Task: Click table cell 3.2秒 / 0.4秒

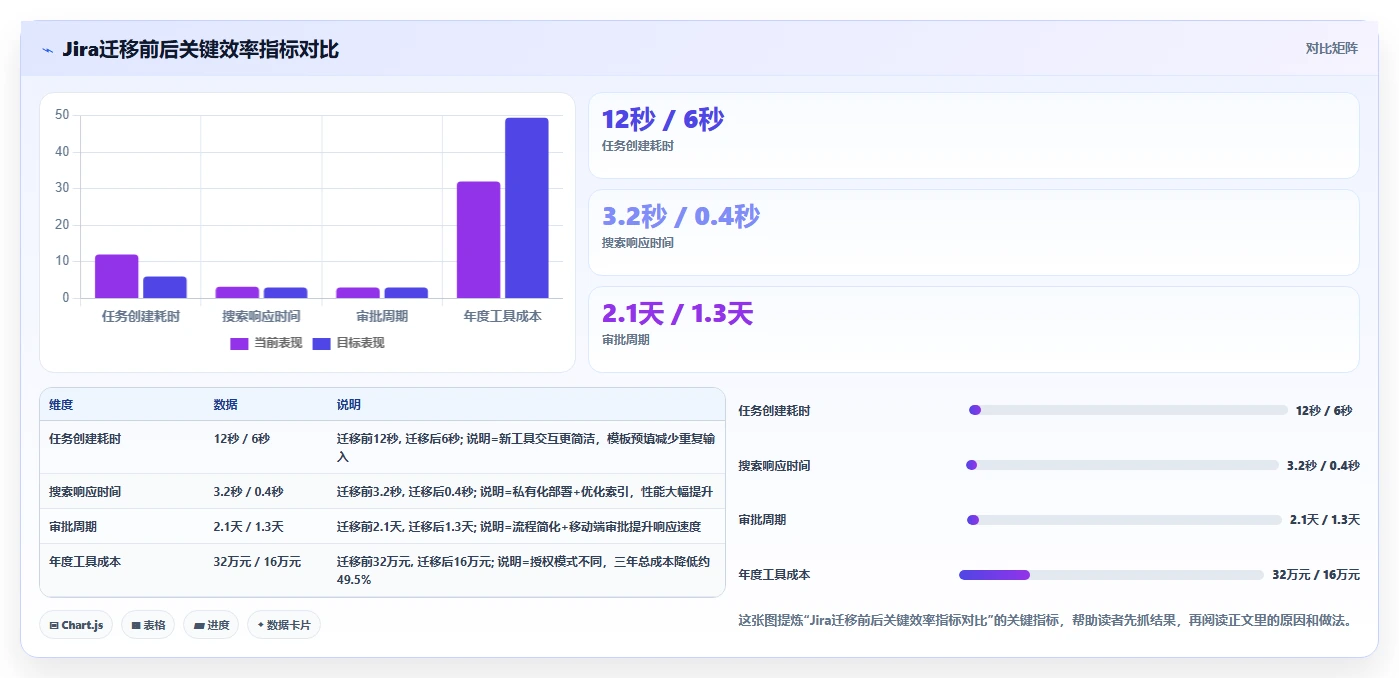Action: pyautogui.click(x=248, y=492)
